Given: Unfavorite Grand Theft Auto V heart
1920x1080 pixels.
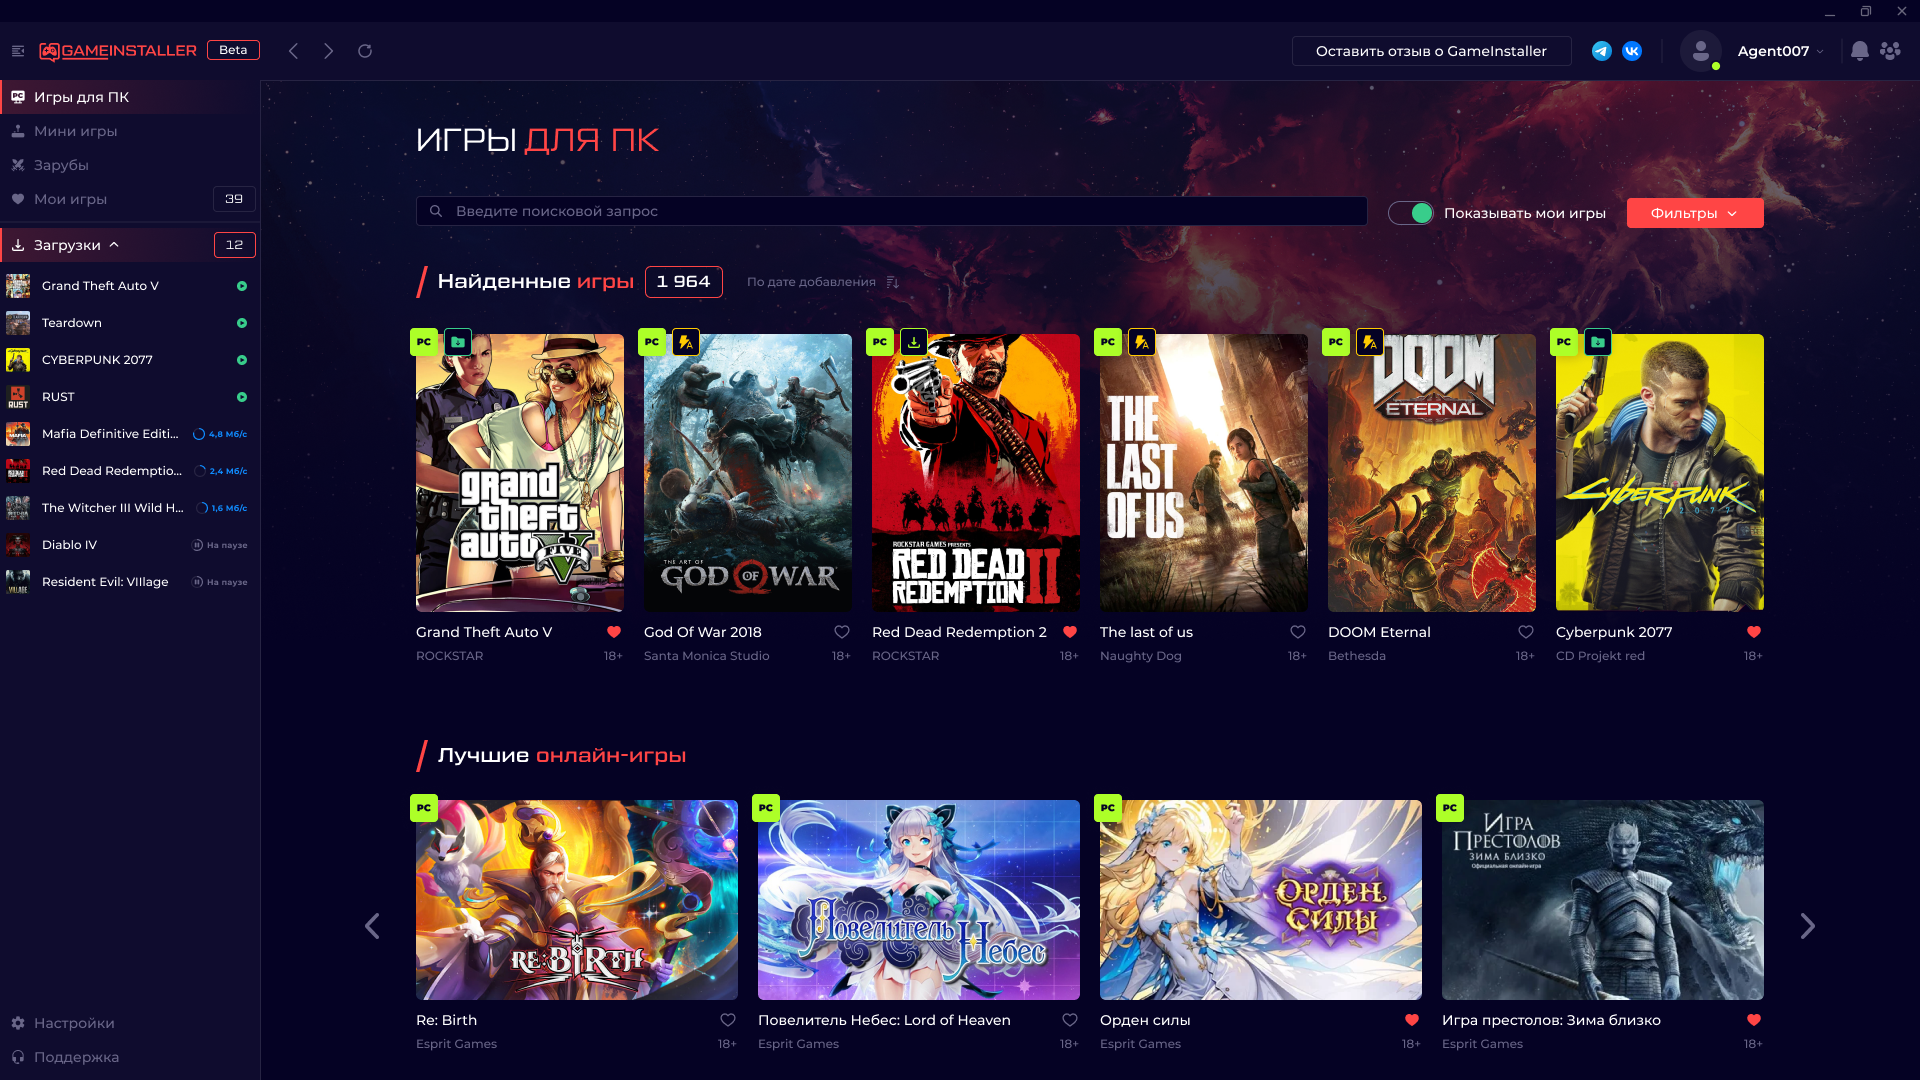Looking at the screenshot, I should [x=614, y=632].
